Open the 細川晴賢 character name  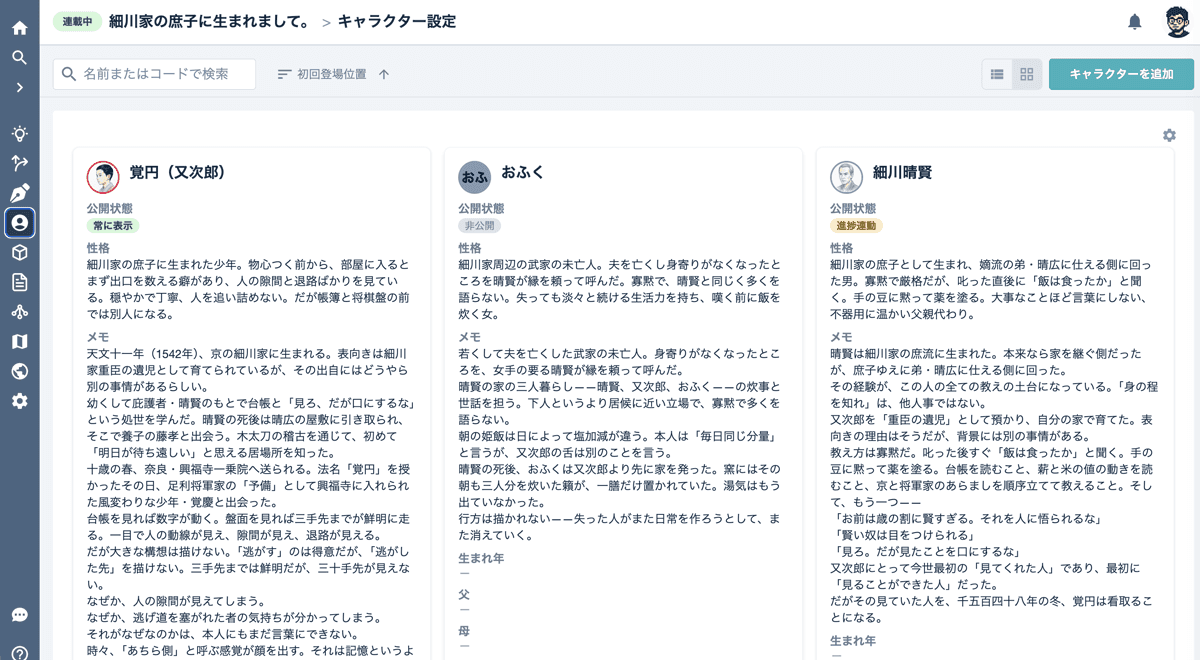pyautogui.click(x=903, y=172)
